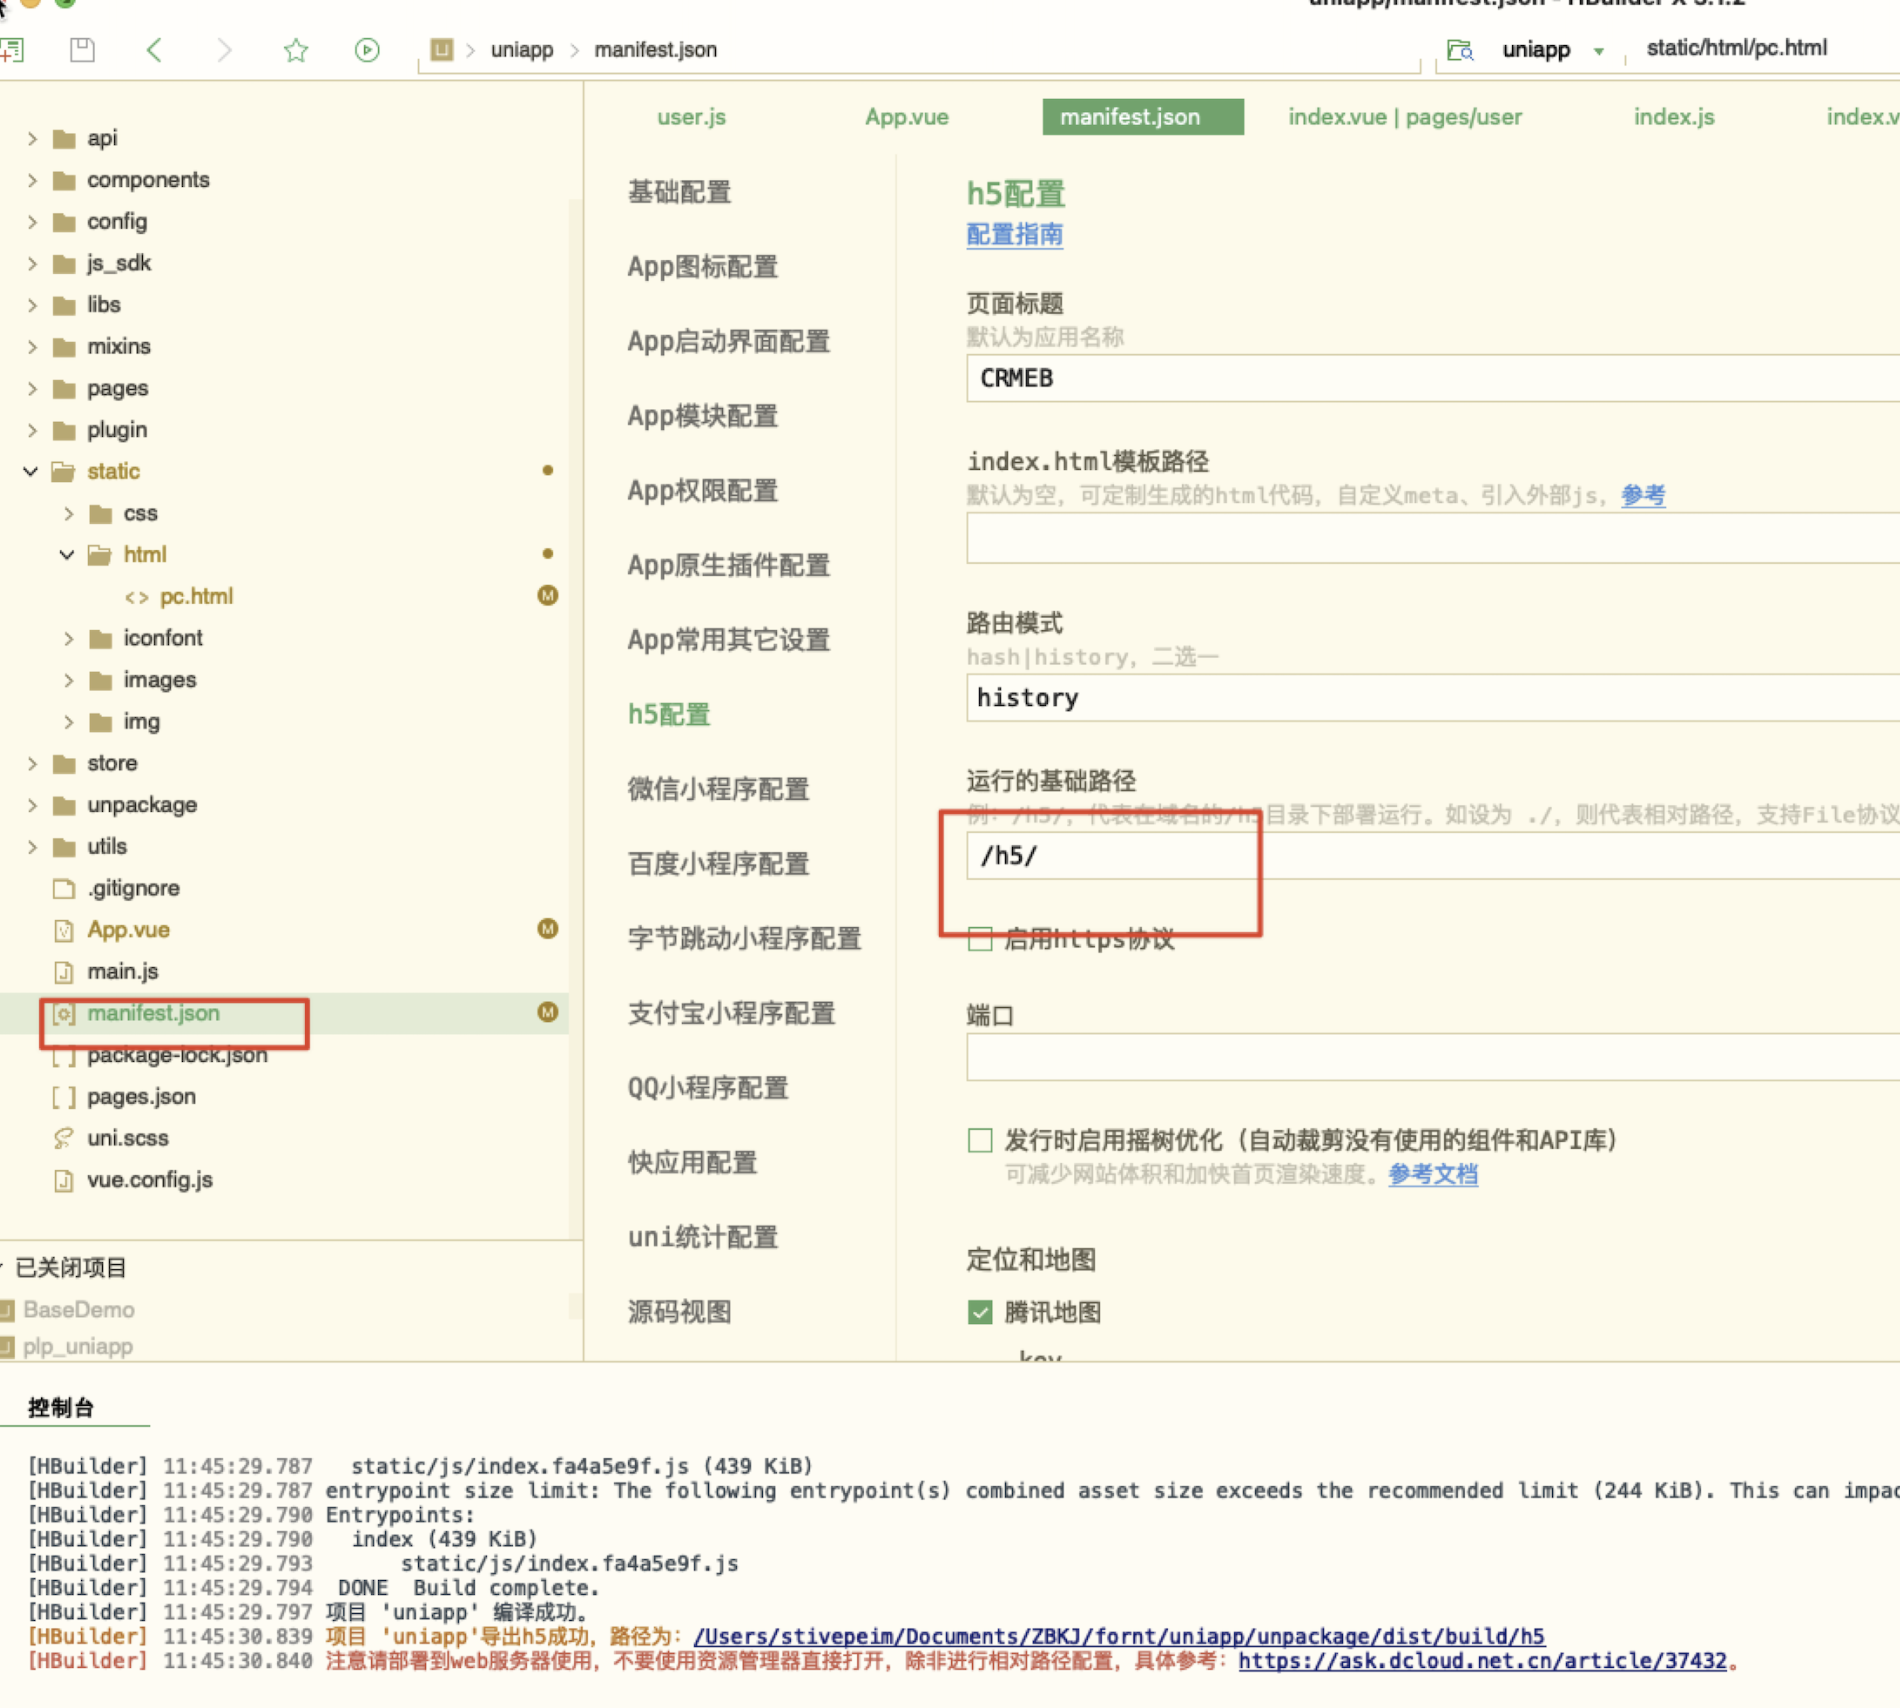Go forward with the right arrow icon
The image size is (1900, 1708).
[x=224, y=49]
